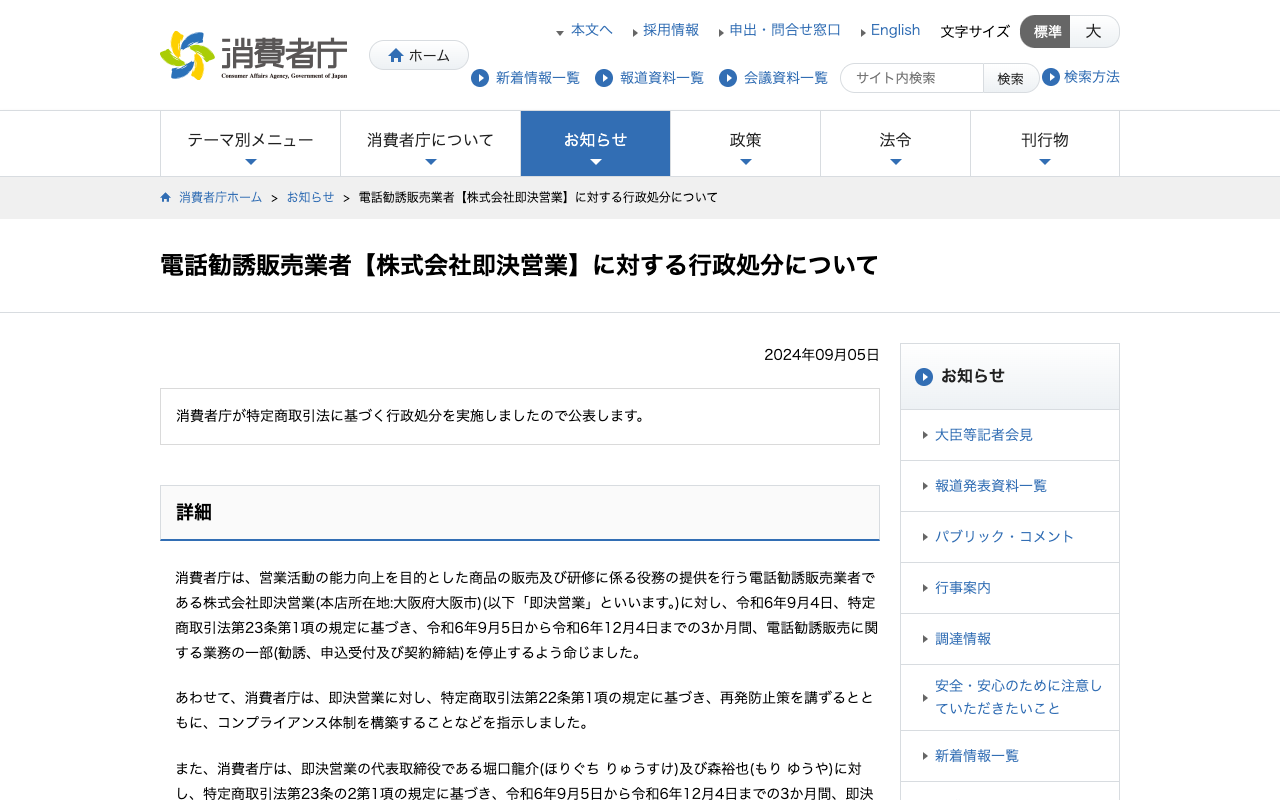Viewport: 1280px width, 800px height.
Task: Open sidebar 安全・安心のために注意していただきたいこと link
Action: coord(1019,697)
